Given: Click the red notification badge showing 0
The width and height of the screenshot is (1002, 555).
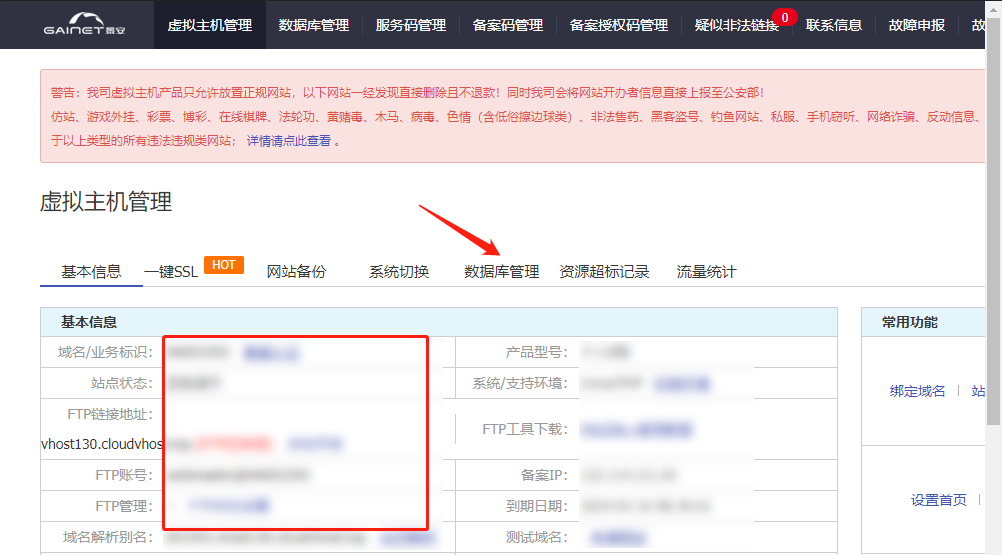Looking at the screenshot, I should pos(785,17).
